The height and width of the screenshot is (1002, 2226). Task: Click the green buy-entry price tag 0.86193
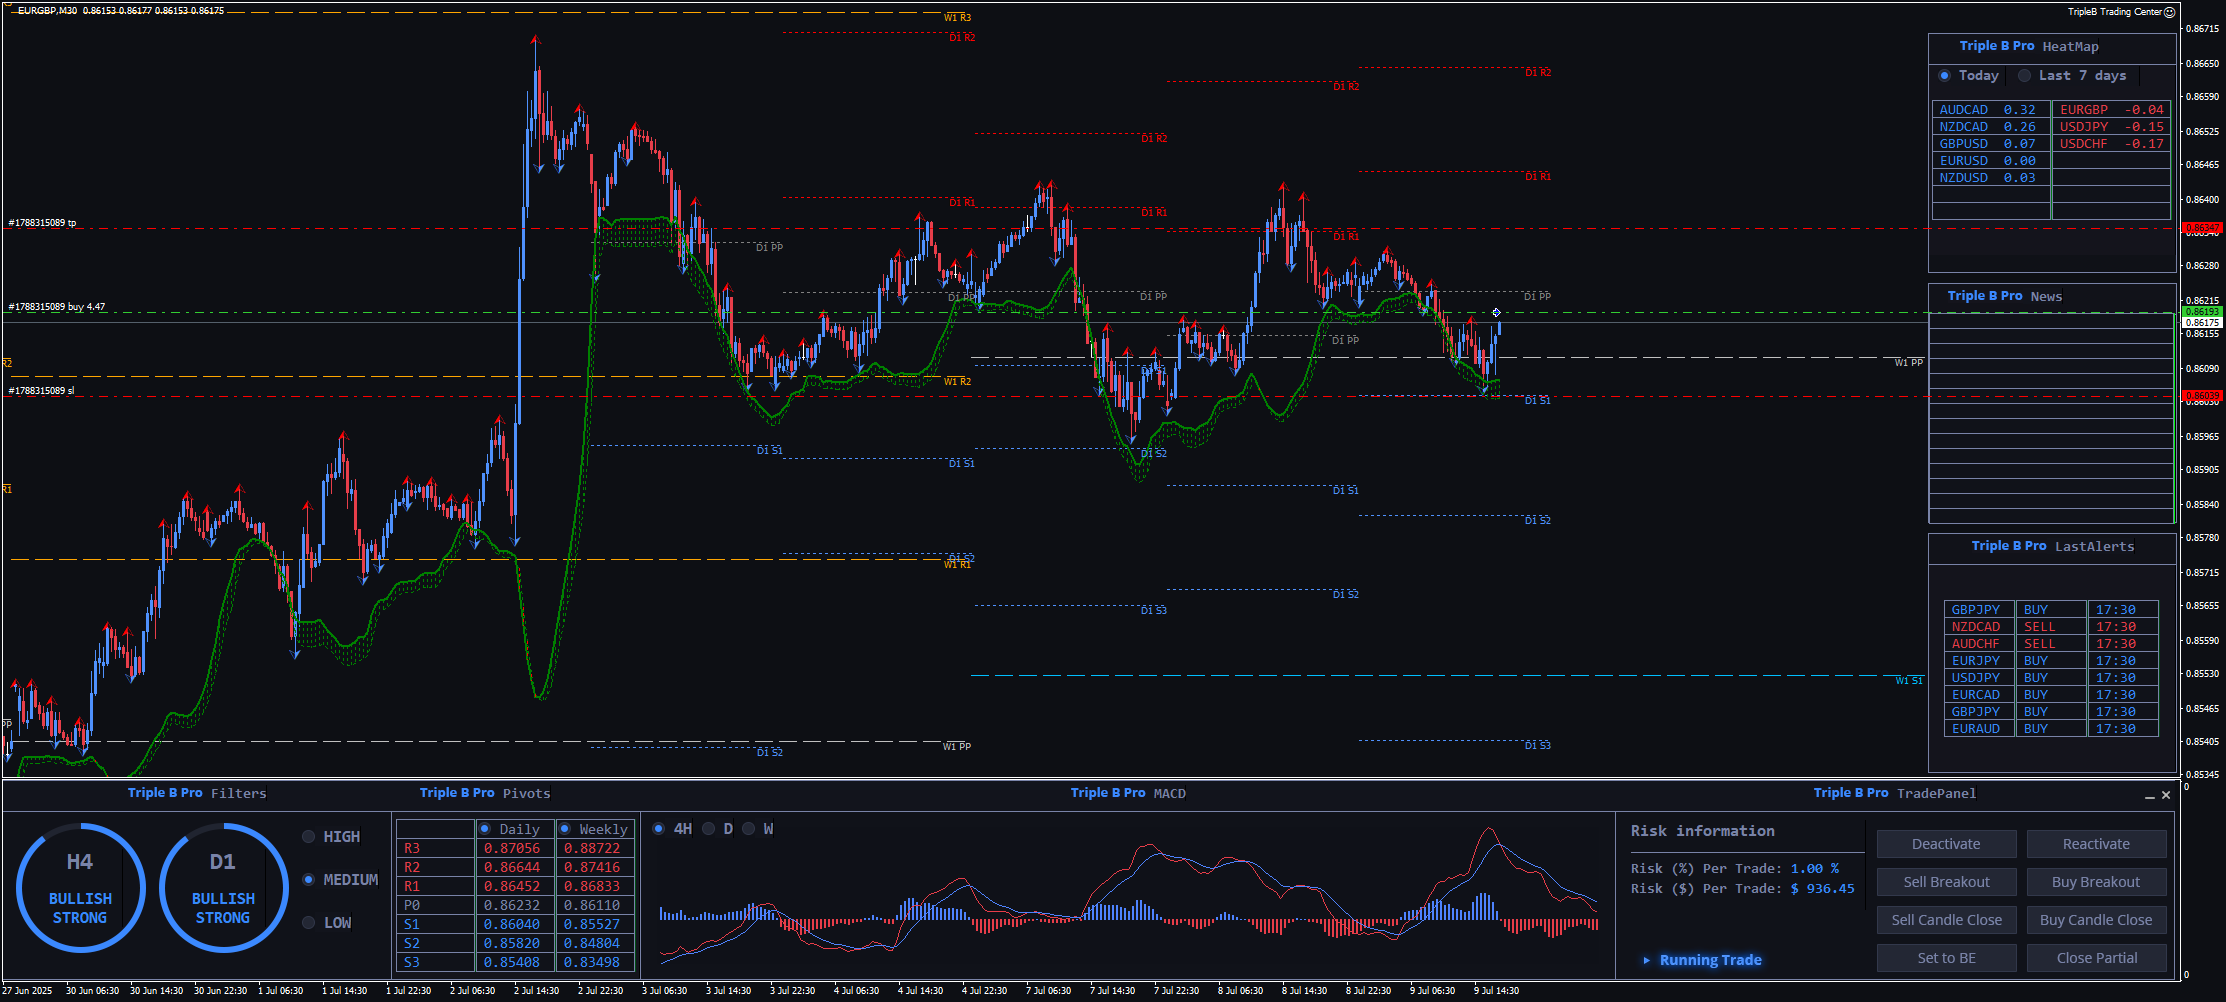2201,312
